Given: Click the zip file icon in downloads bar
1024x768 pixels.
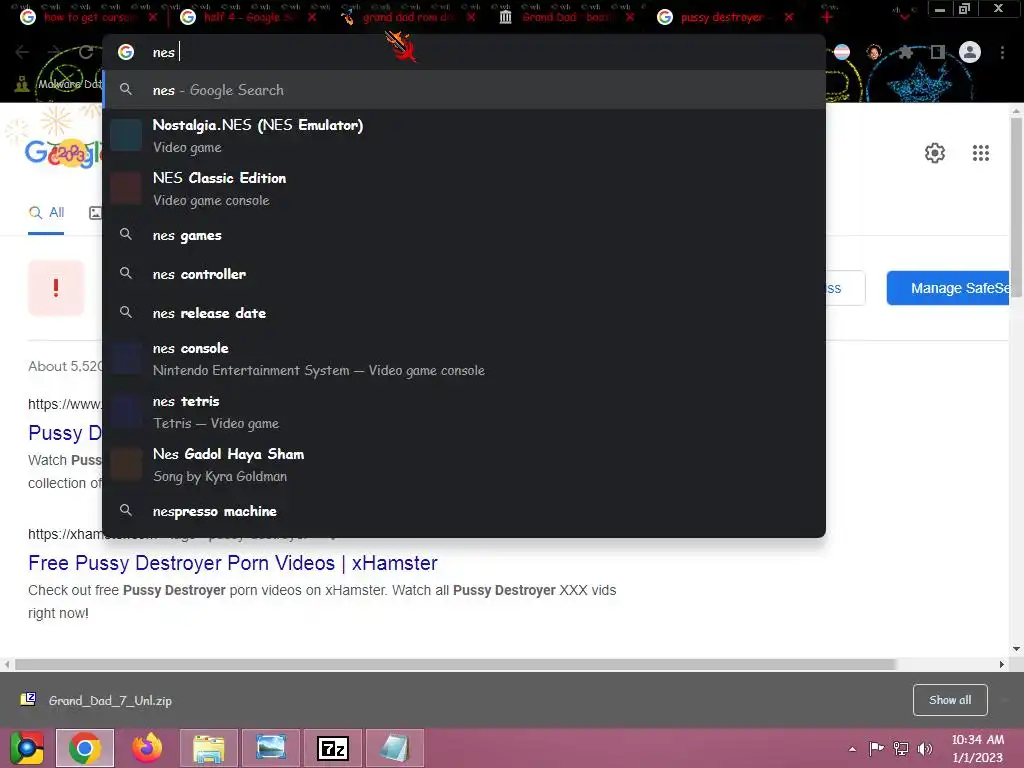Looking at the screenshot, I should pyautogui.click(x=28, y=700).
